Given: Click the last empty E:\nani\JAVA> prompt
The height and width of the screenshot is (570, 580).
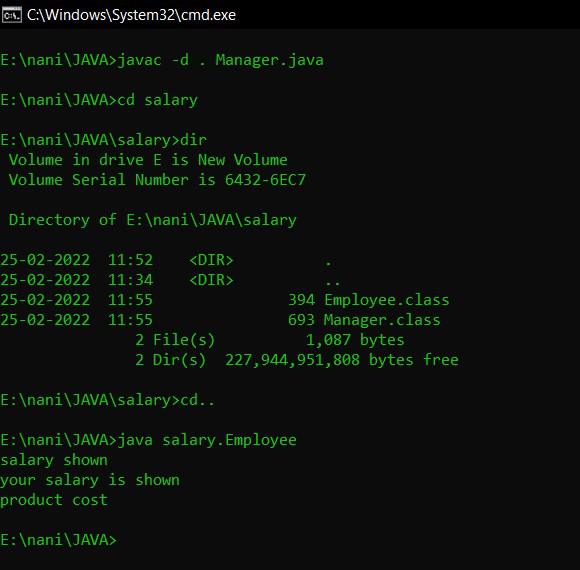Looking at the screenshot, I should 58,540.
